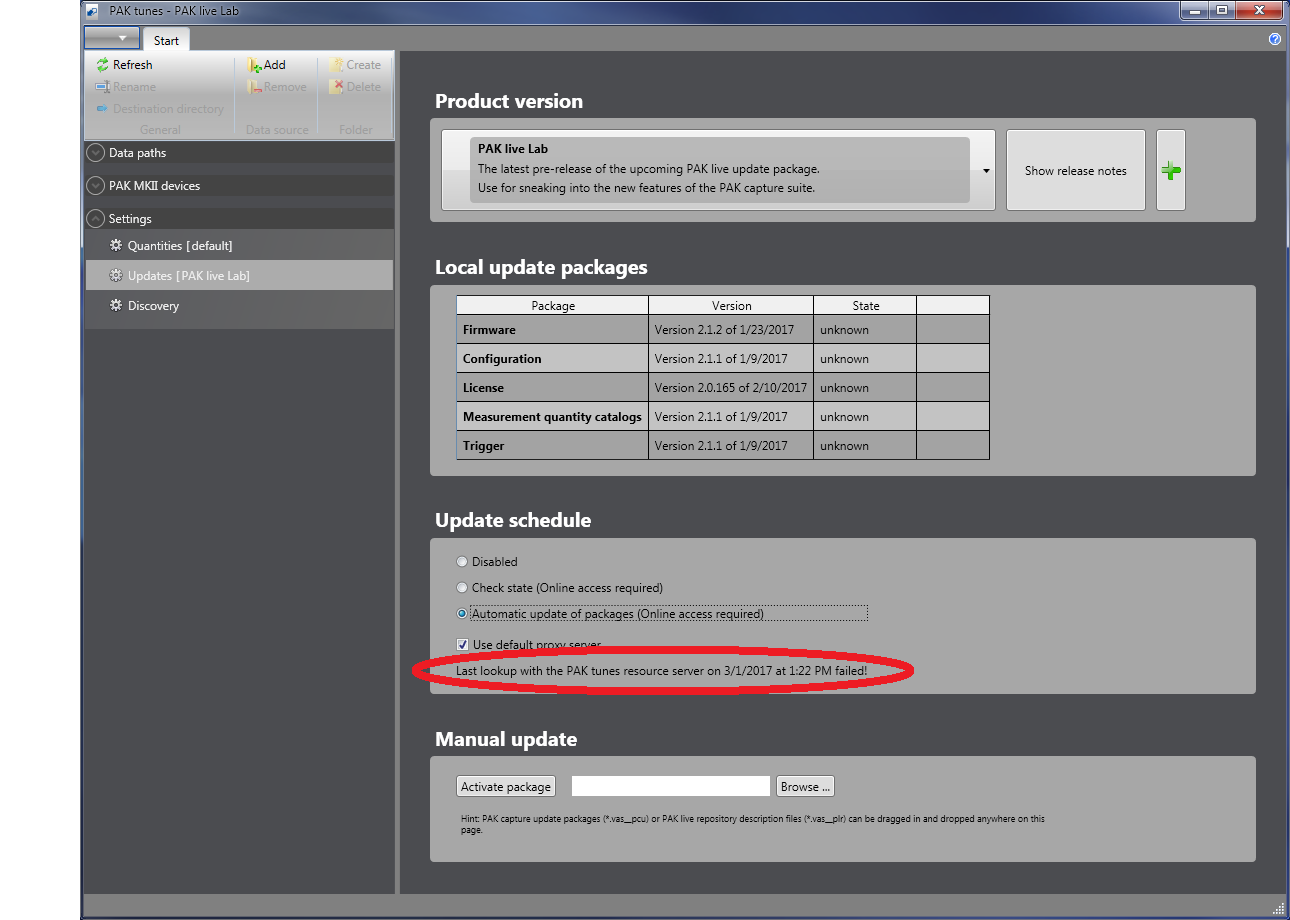Click the Version column header

[x=732, y=306]
